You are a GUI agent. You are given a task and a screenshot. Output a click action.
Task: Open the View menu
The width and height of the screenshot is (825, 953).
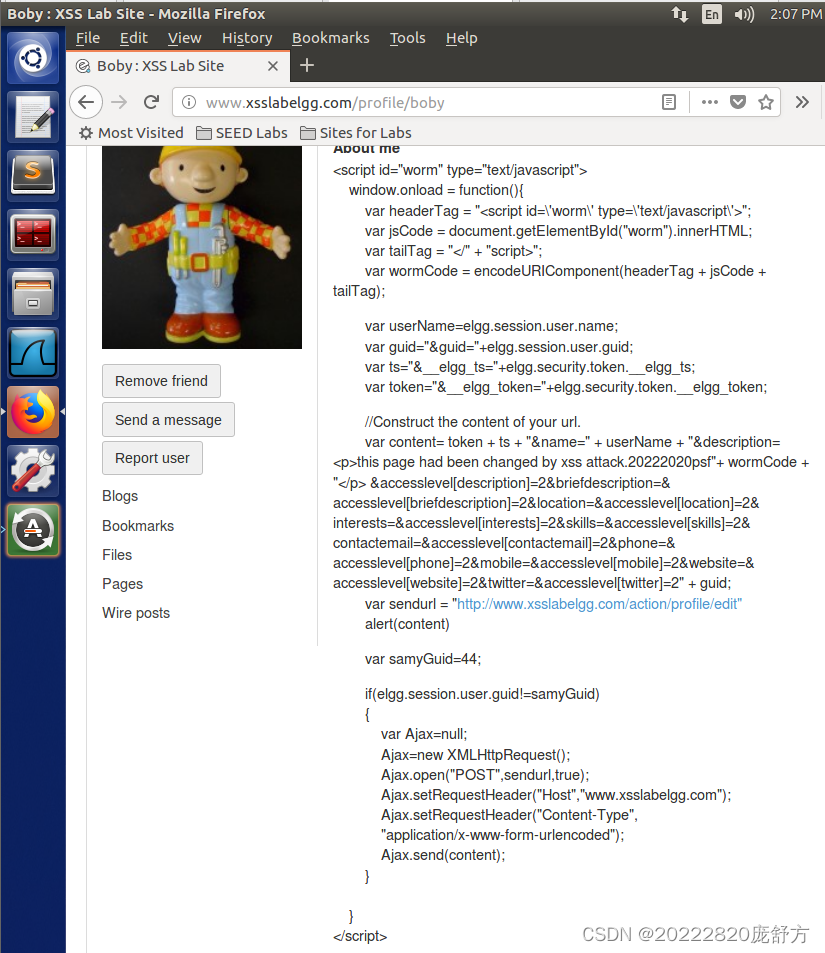click(184, 38)
